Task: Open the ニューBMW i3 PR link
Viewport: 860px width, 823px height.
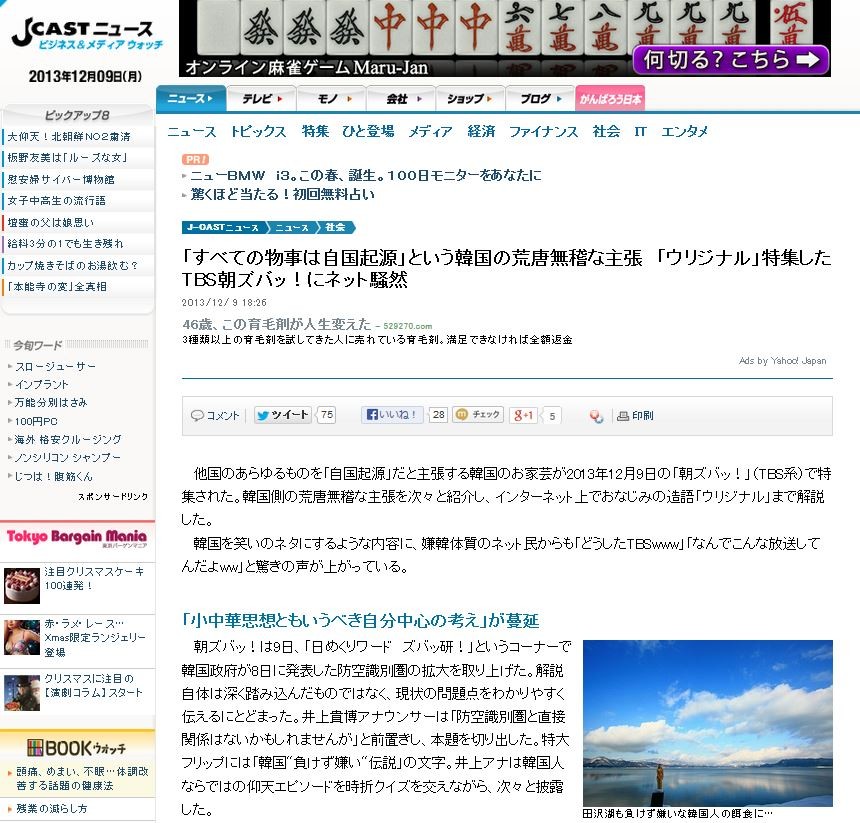Action: (366, 175)
